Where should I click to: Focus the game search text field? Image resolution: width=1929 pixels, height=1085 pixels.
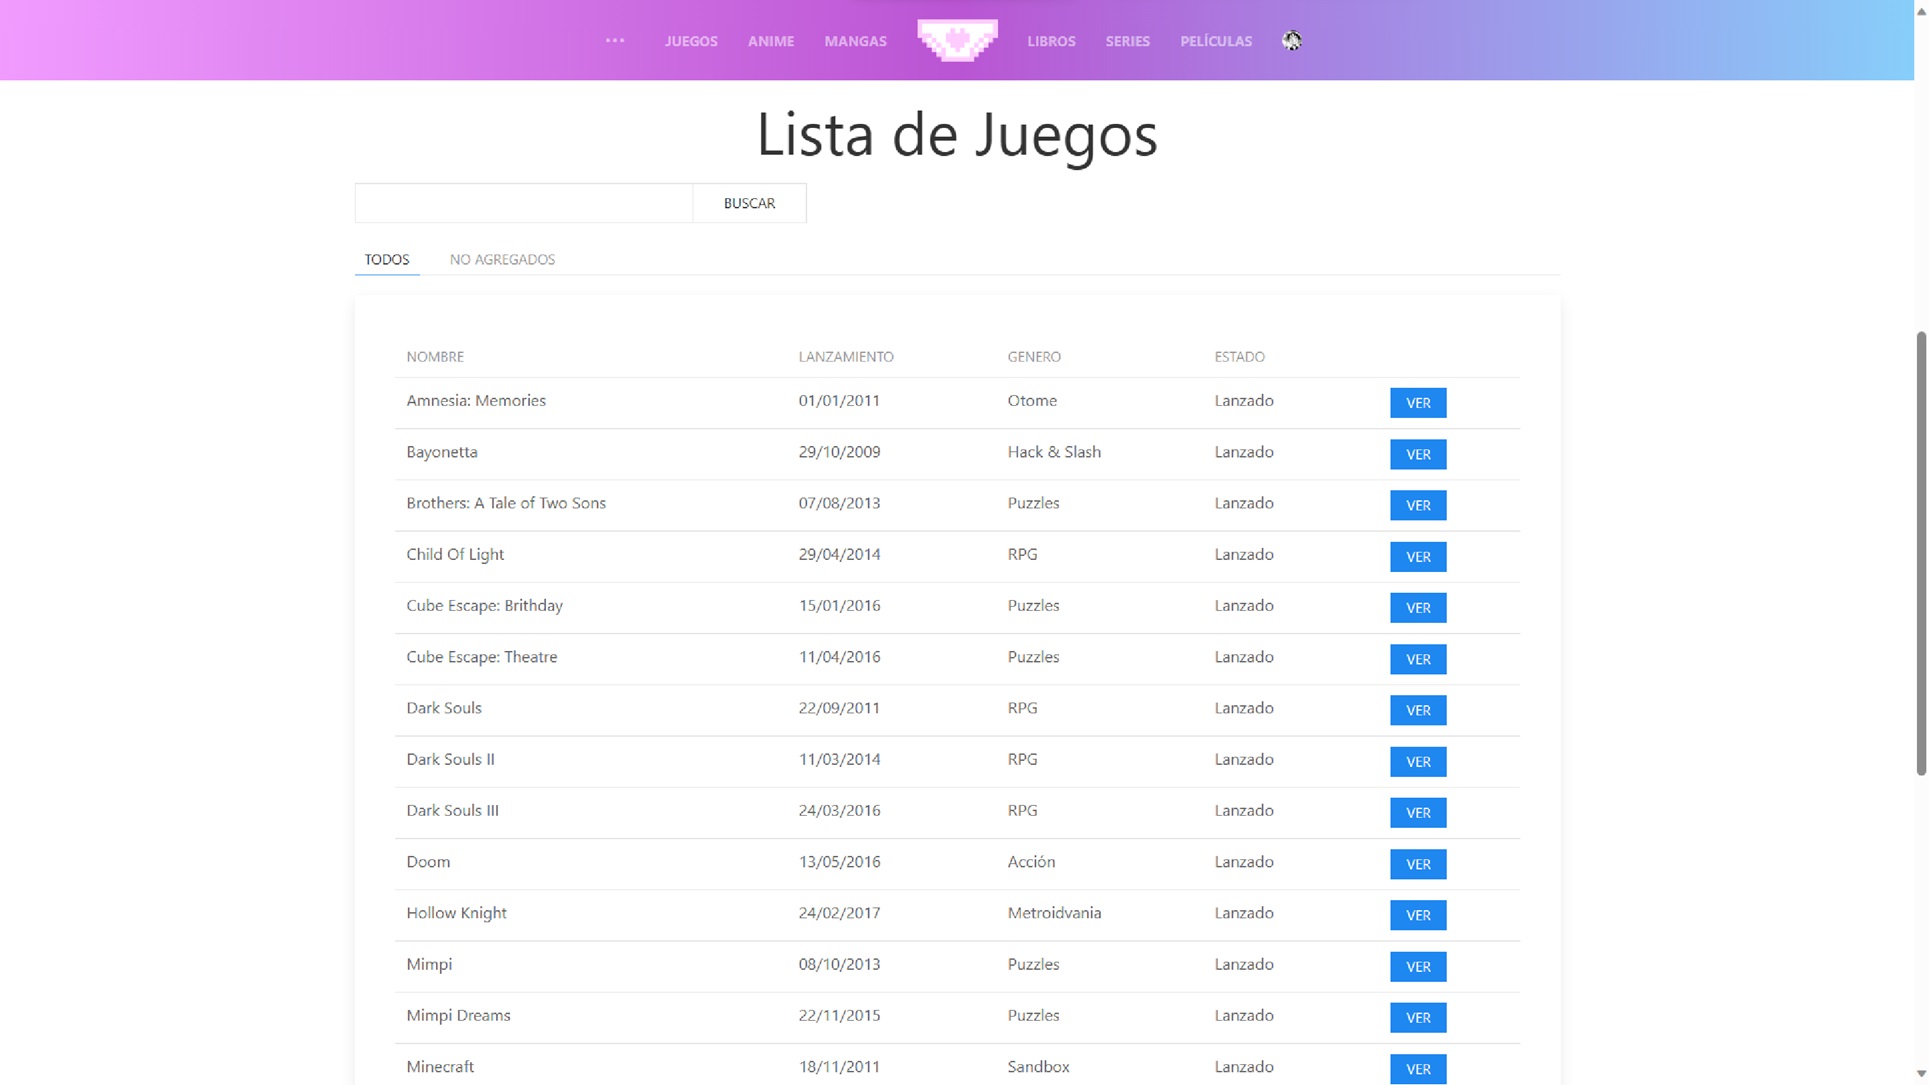click(x=523, y=203)
